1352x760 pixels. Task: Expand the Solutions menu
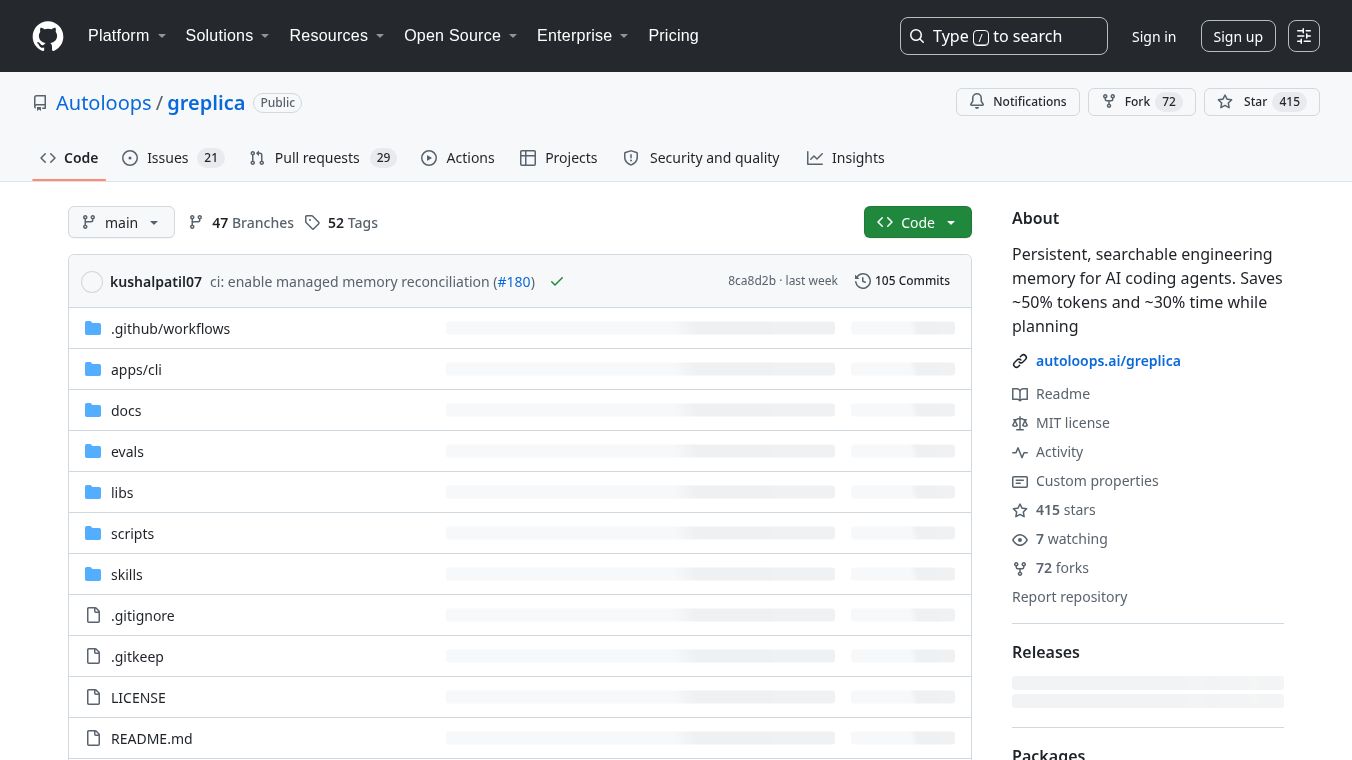click(228, 35)
